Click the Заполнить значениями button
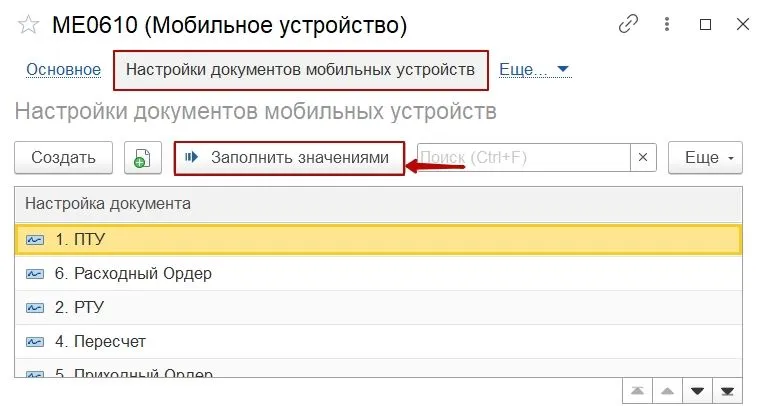This screenshot has height=406, width=764. [x=289, y=158]
